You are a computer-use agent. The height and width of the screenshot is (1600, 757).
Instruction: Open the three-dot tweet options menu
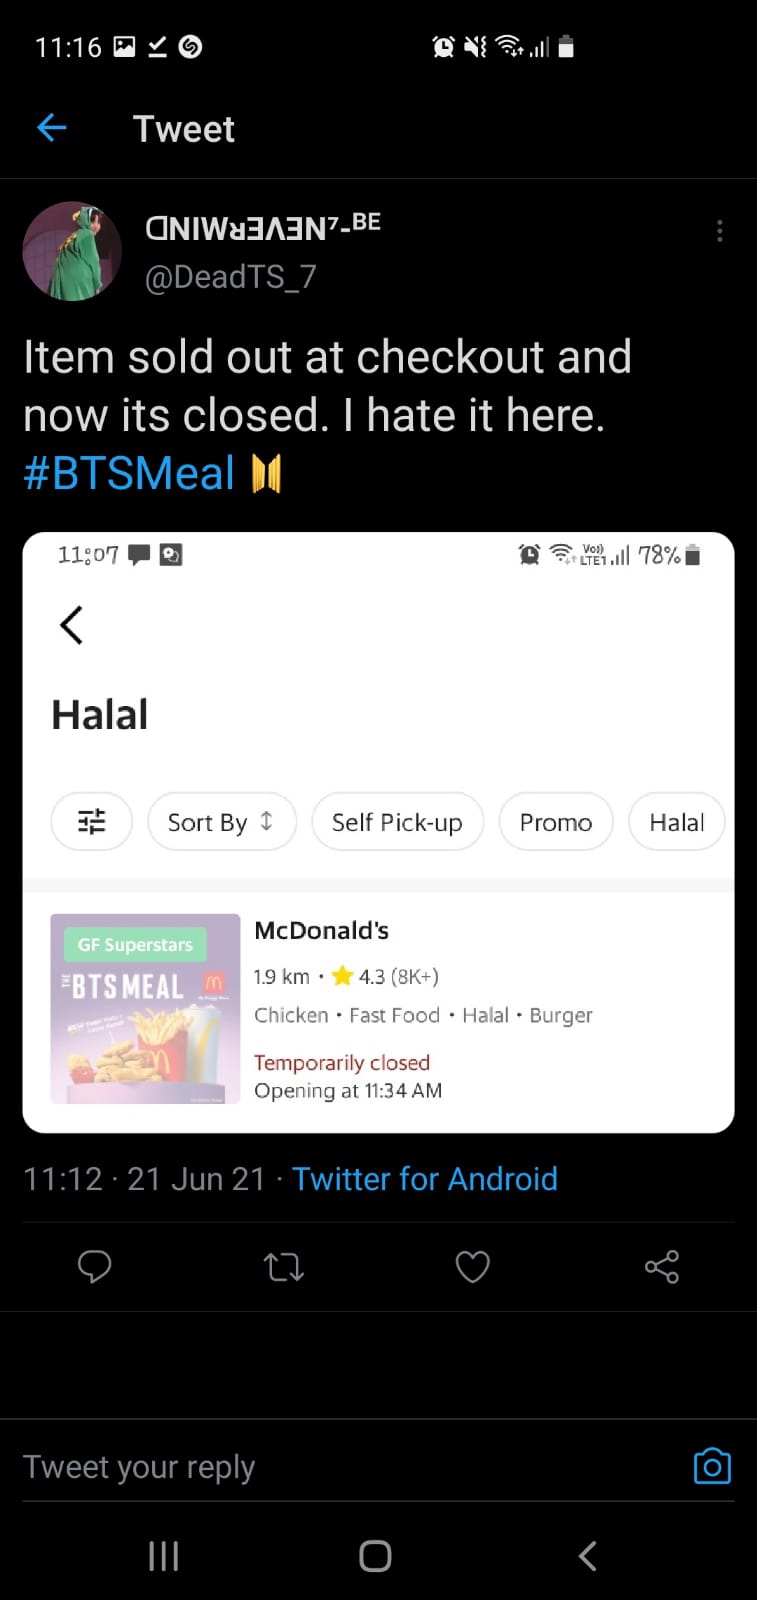(719, 231)
